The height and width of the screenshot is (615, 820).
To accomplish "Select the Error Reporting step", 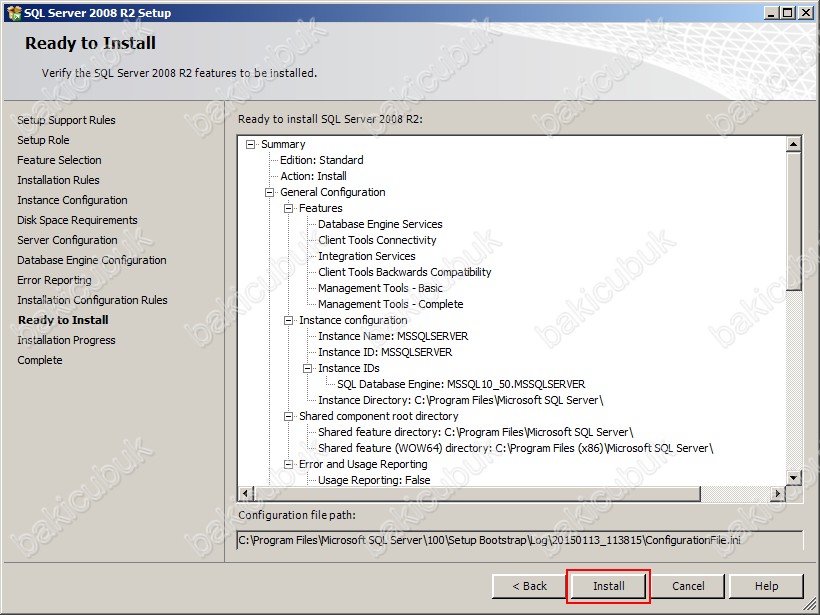I will point(54,280).
